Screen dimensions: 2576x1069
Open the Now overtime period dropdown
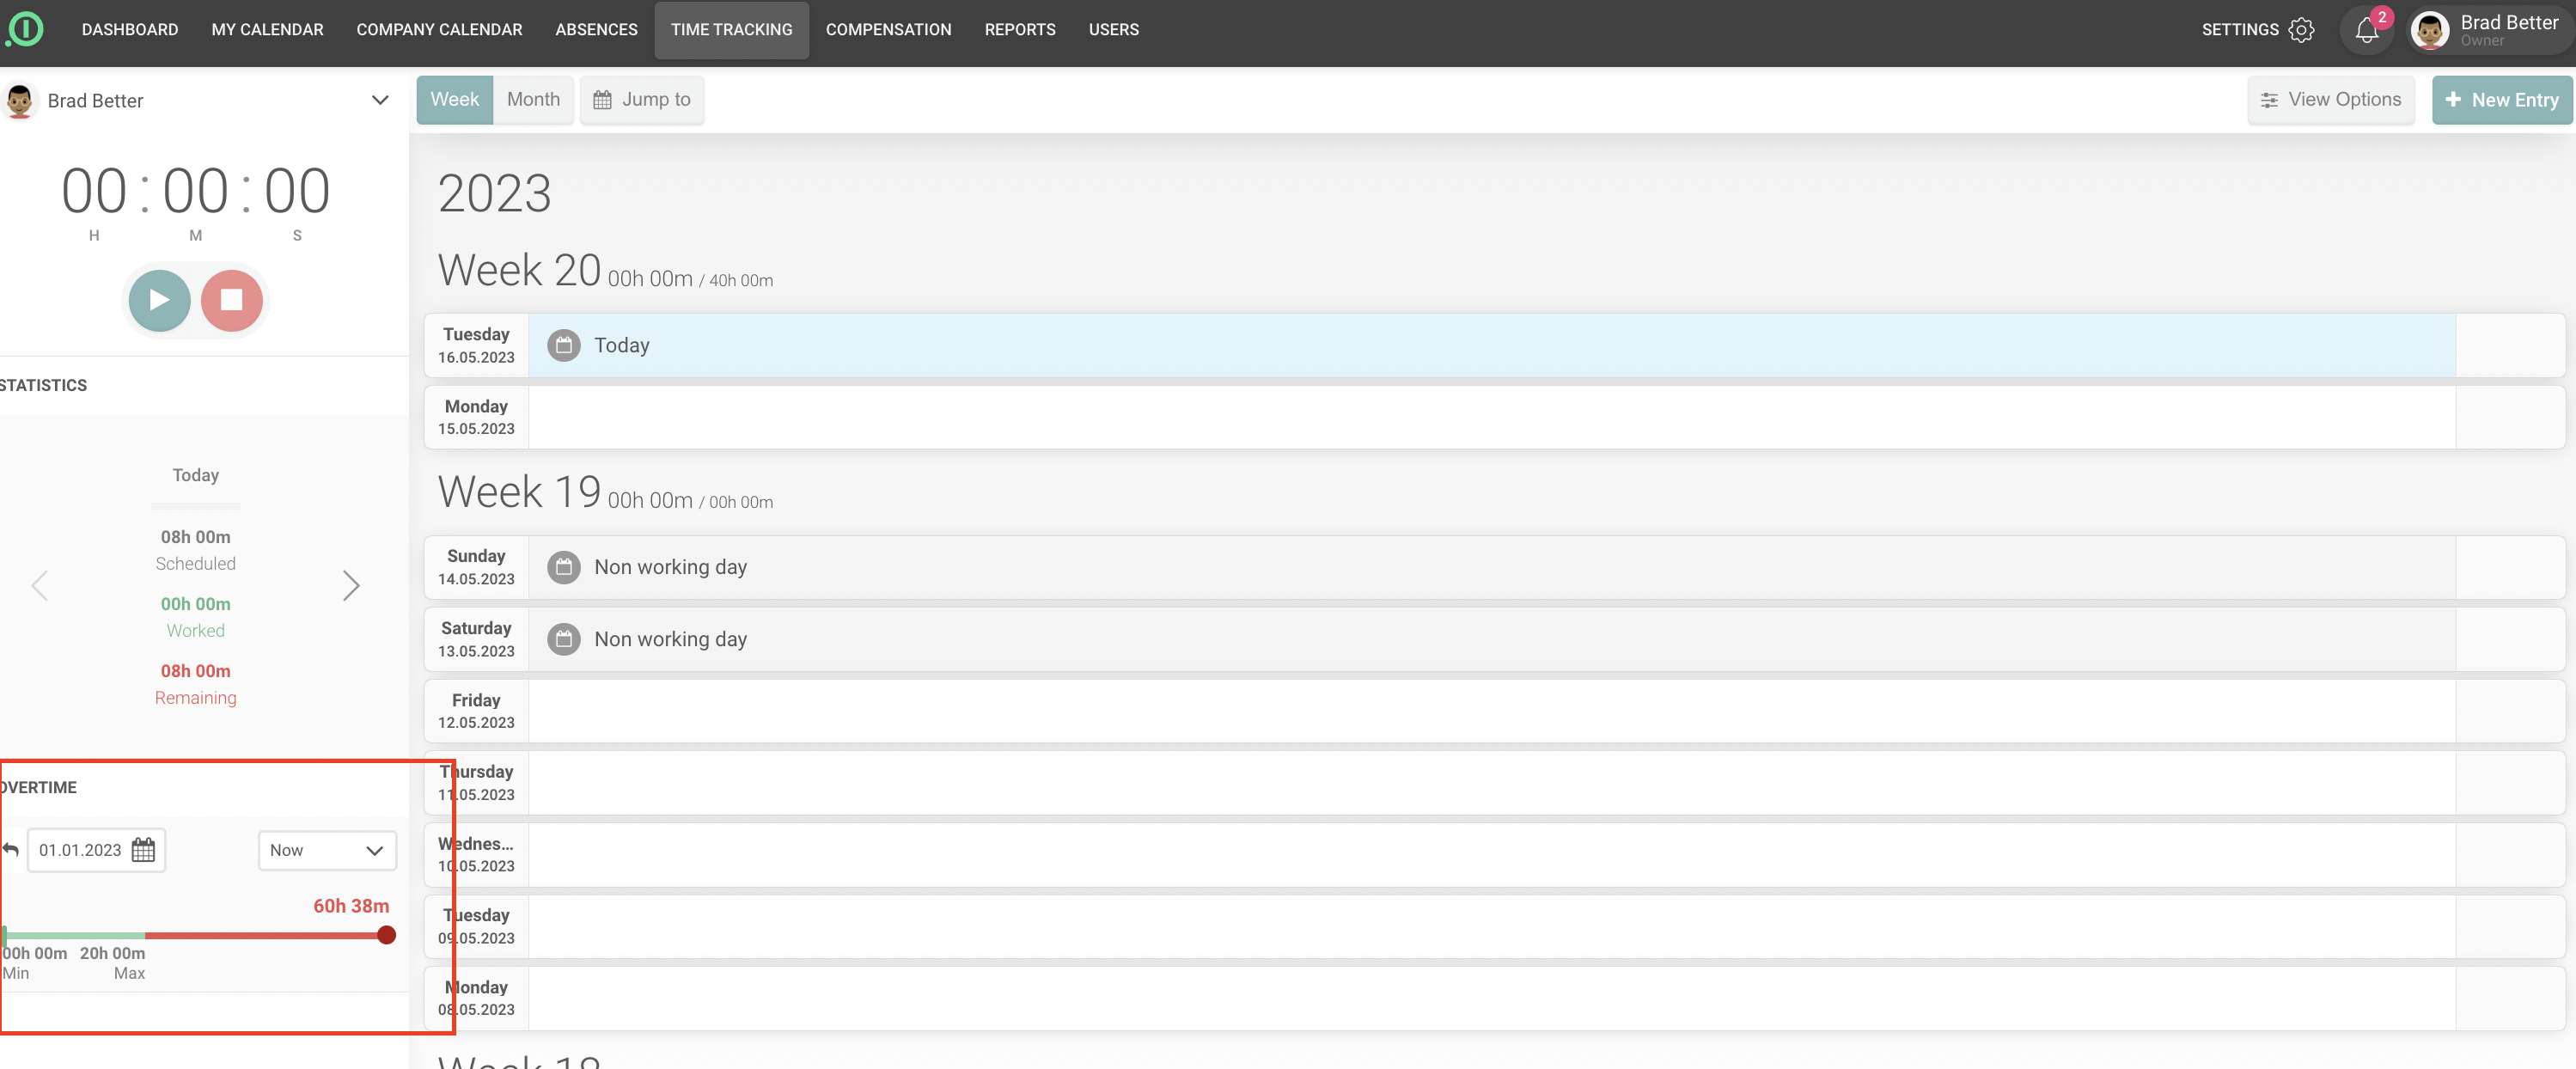(x=327, y=850)
